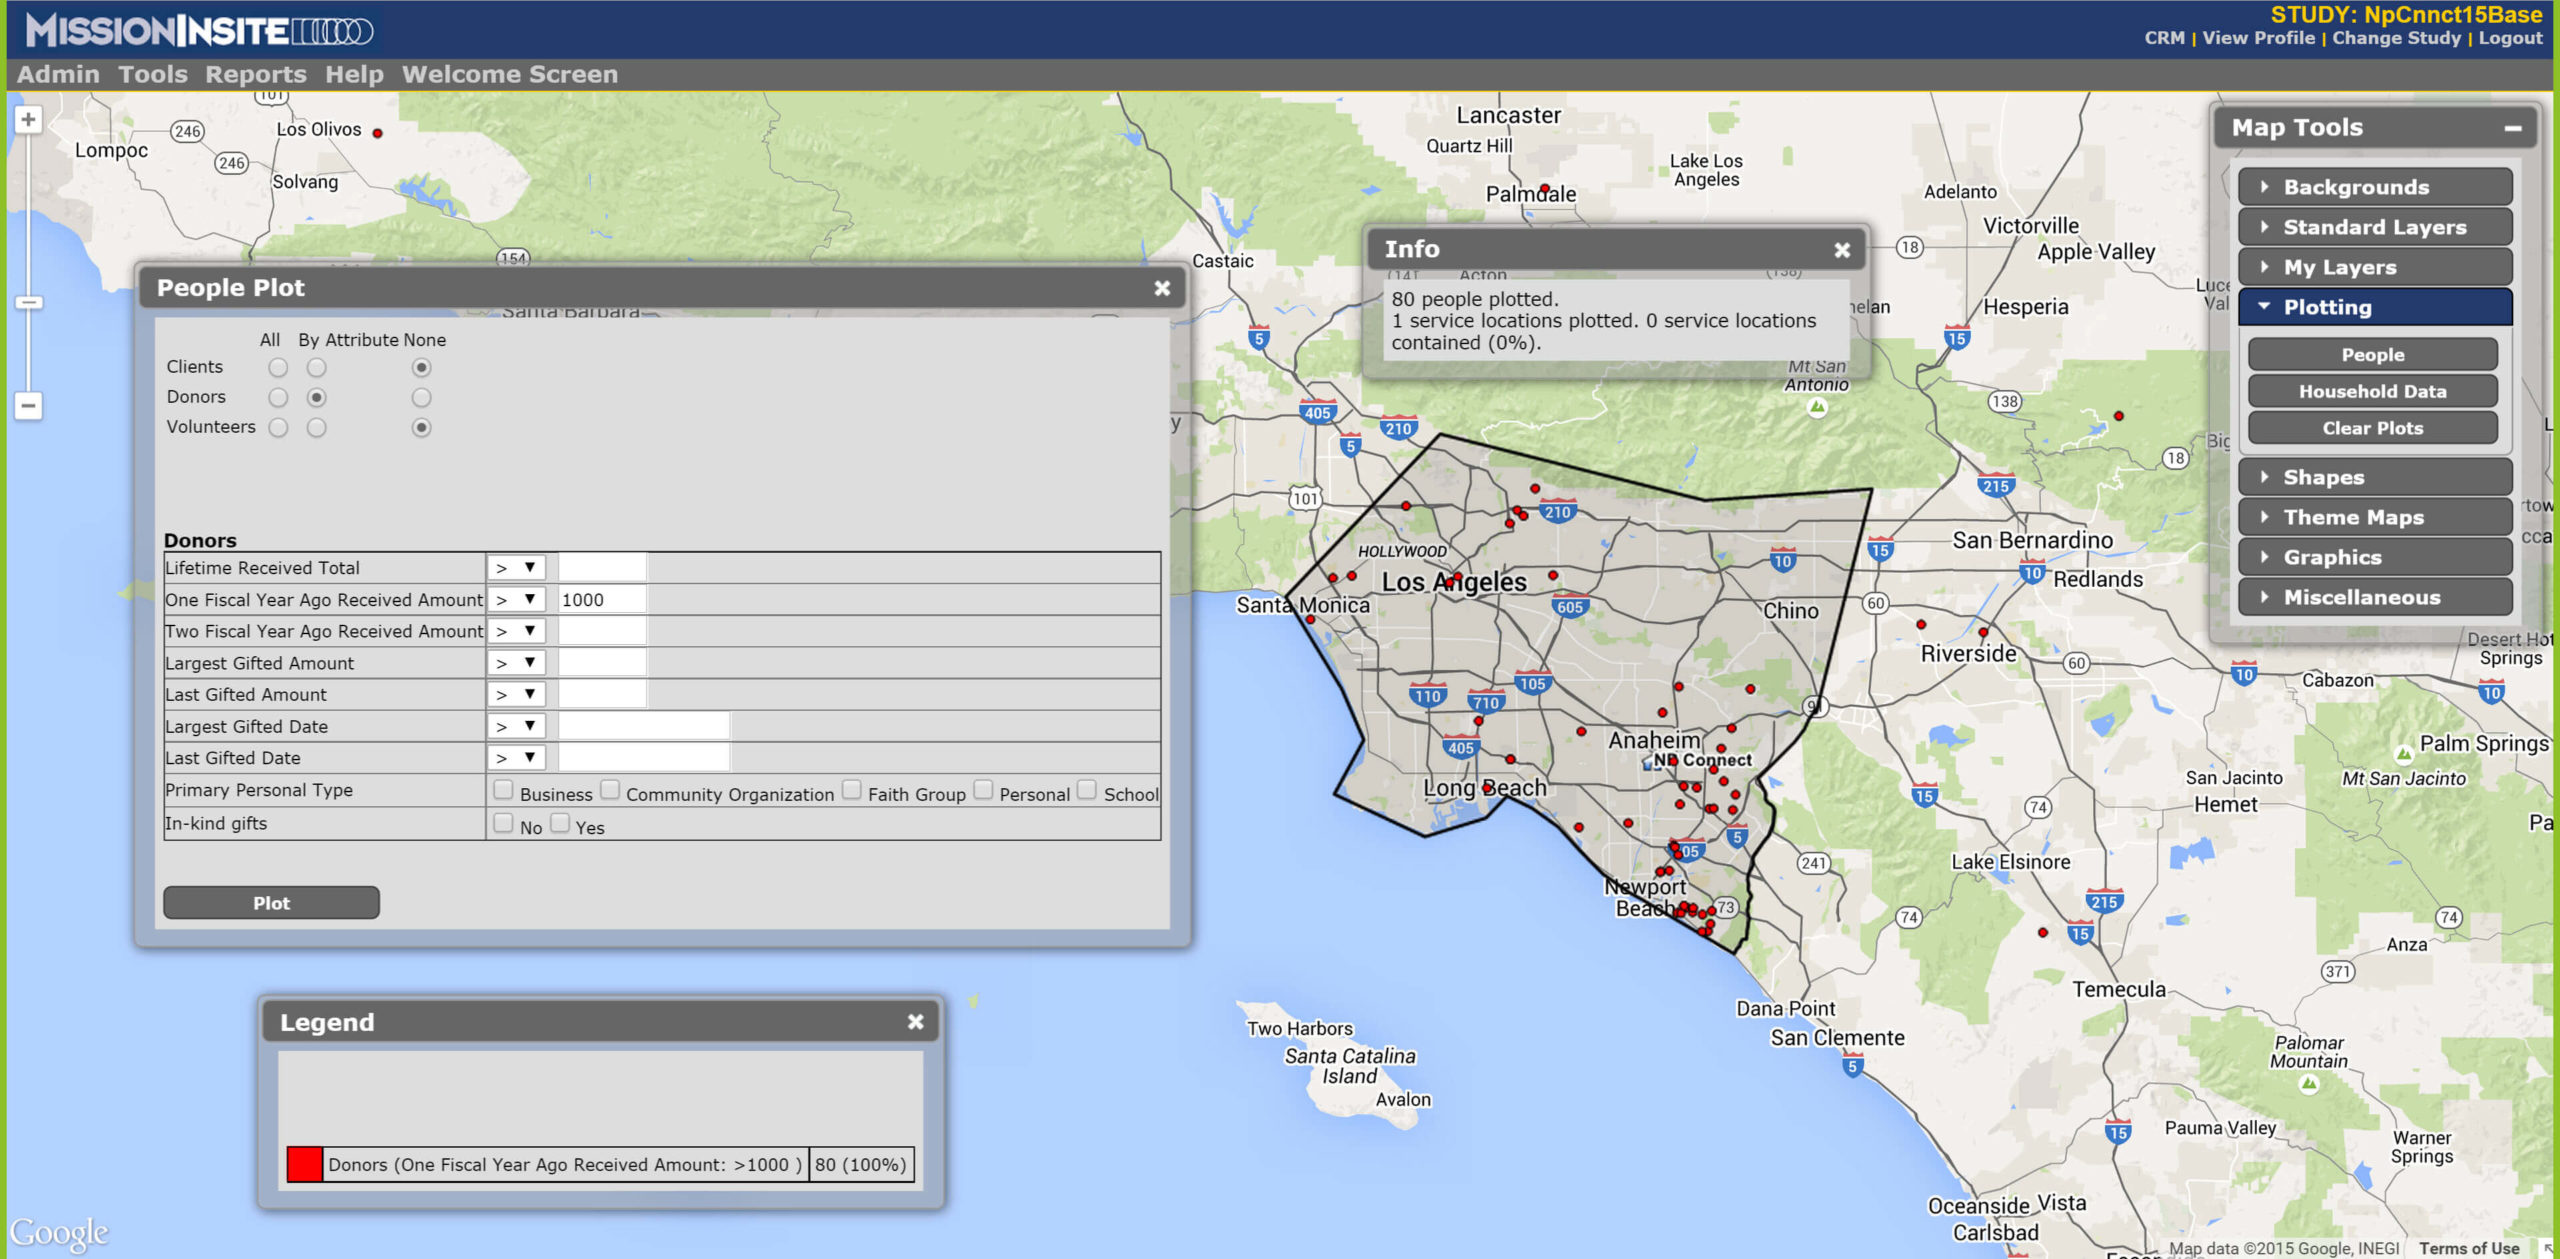Expand the Graphics section
2560x1259 pixels.
tap(2375, 557)
